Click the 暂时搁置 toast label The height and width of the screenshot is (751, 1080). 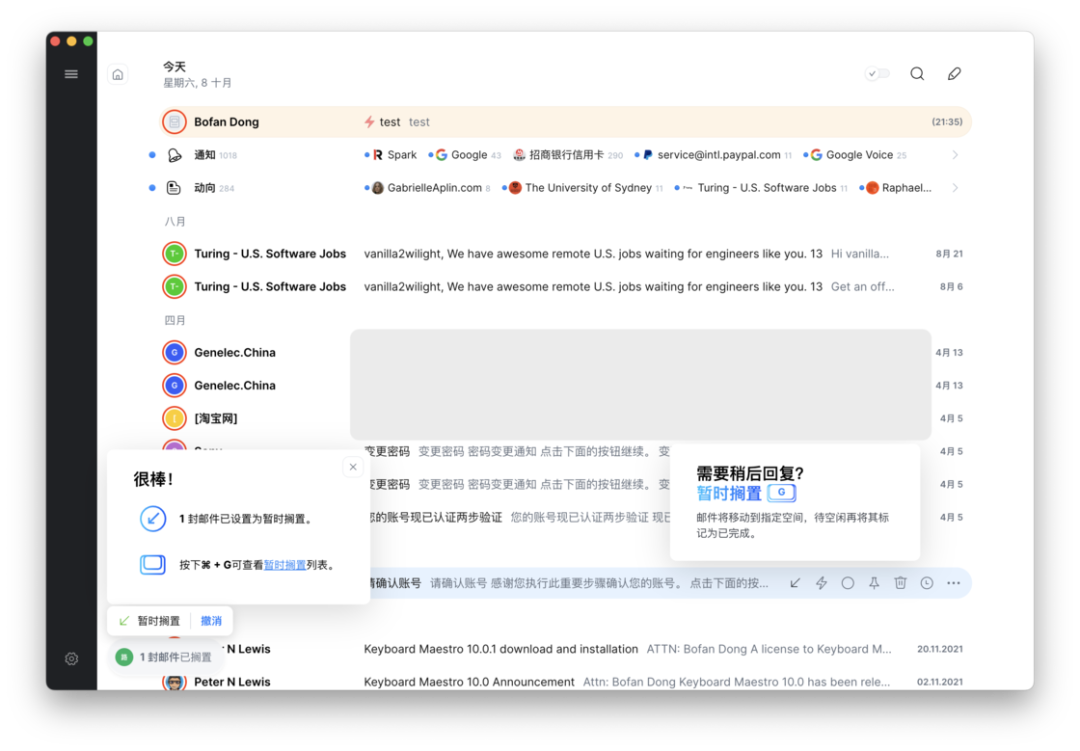point(158,621)
